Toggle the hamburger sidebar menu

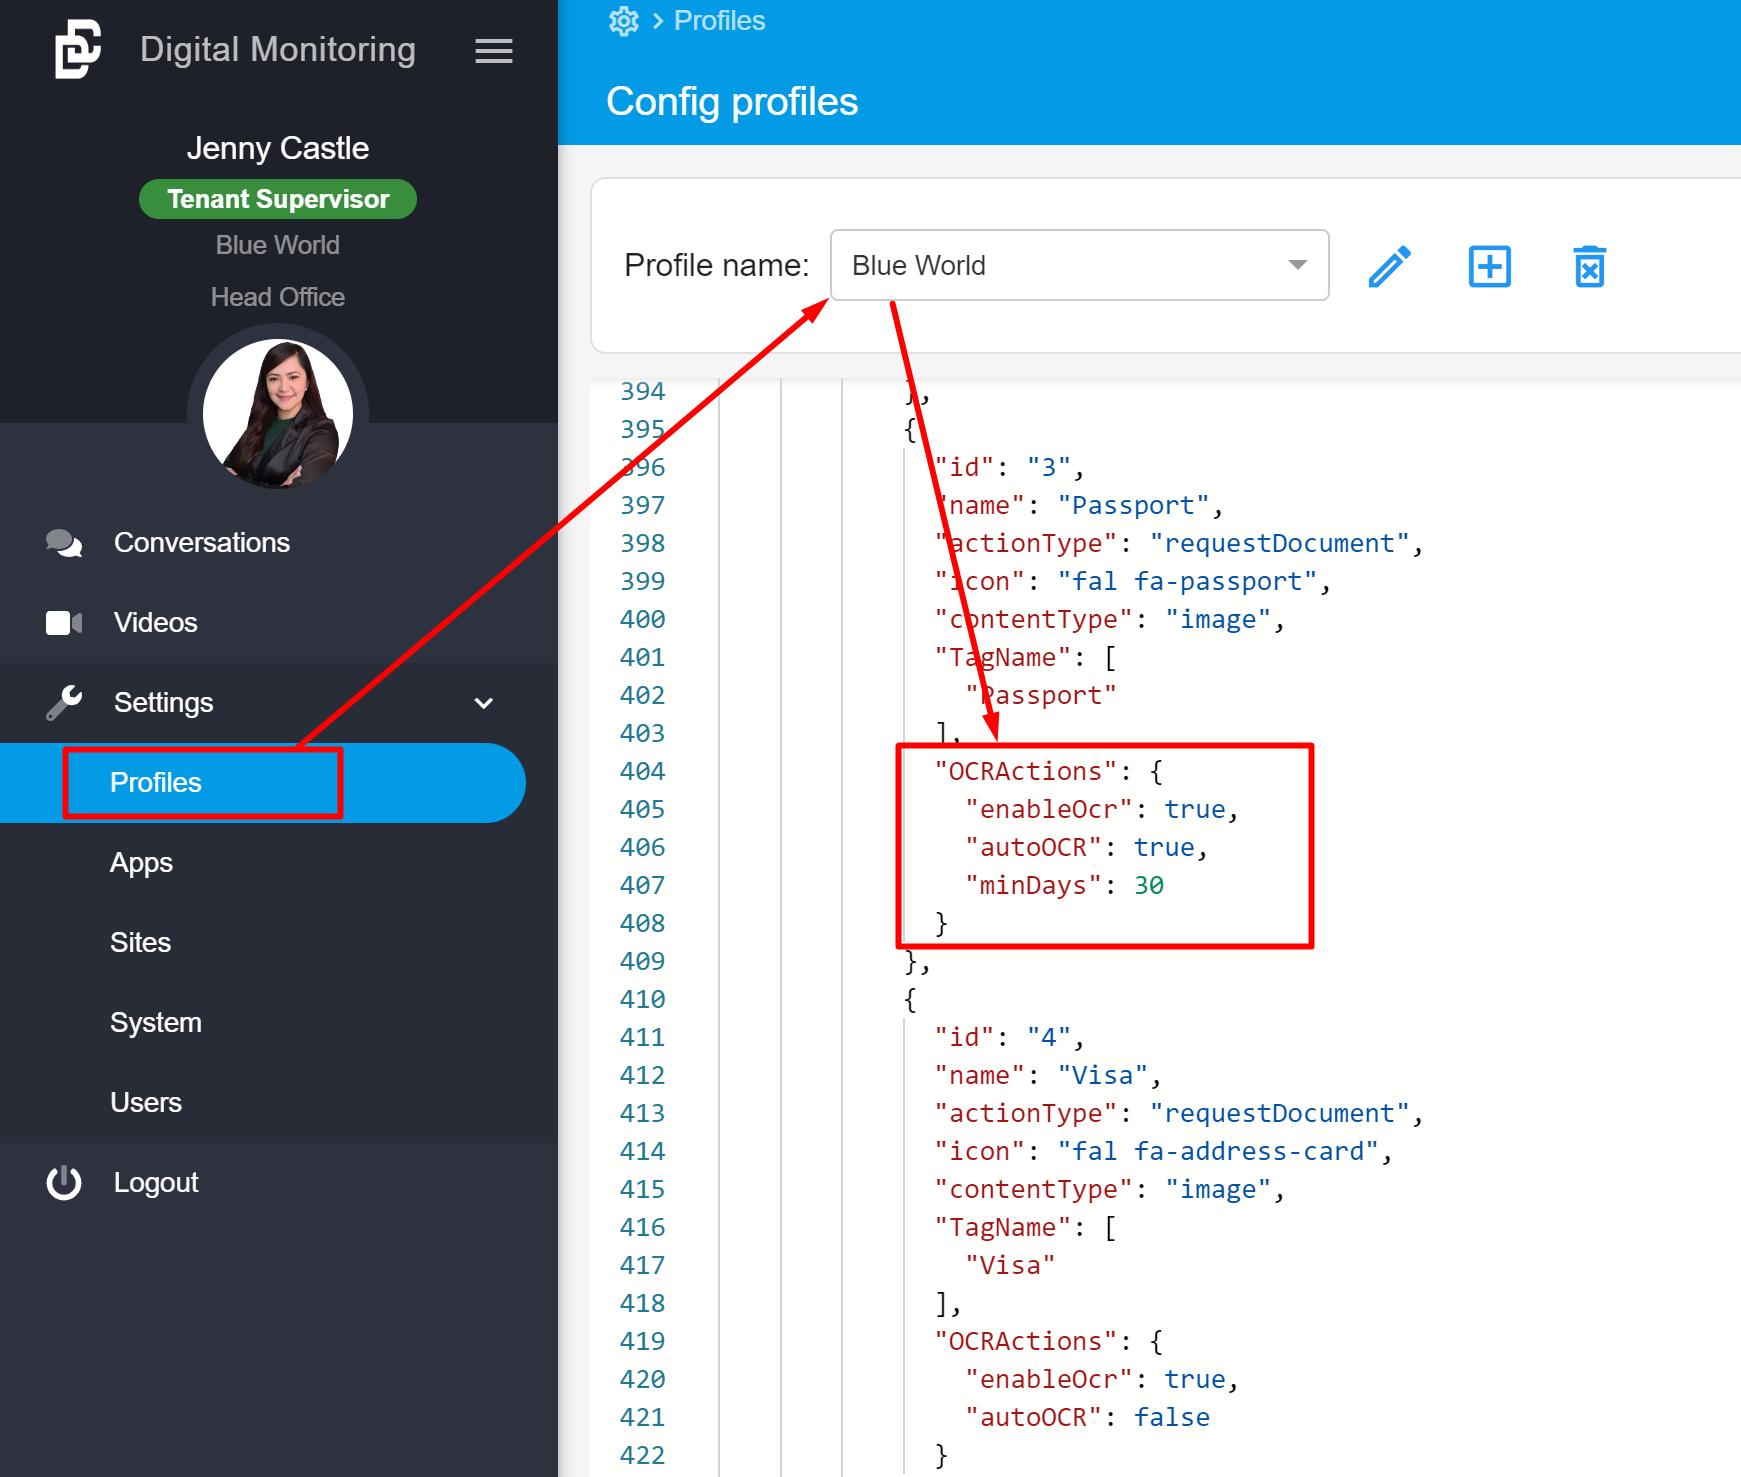coord(493,51)
